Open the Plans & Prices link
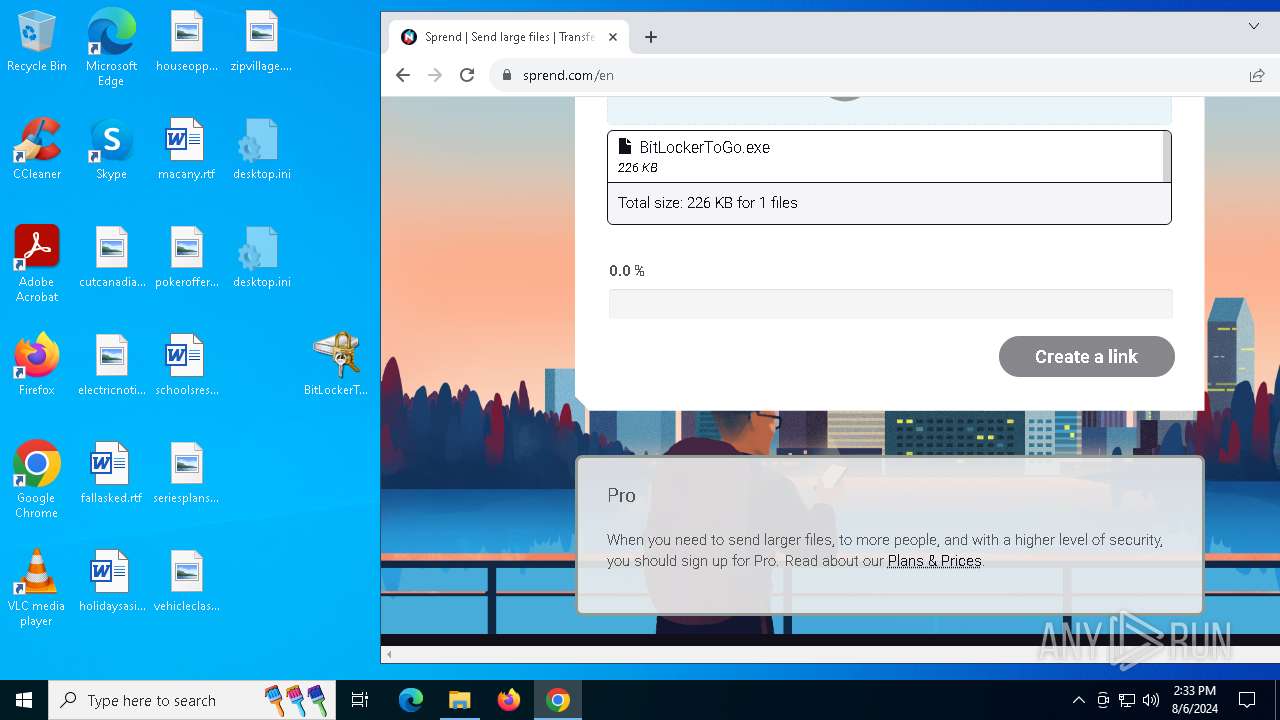Viewport: 1280px width, 720px height. click(934, 561)
